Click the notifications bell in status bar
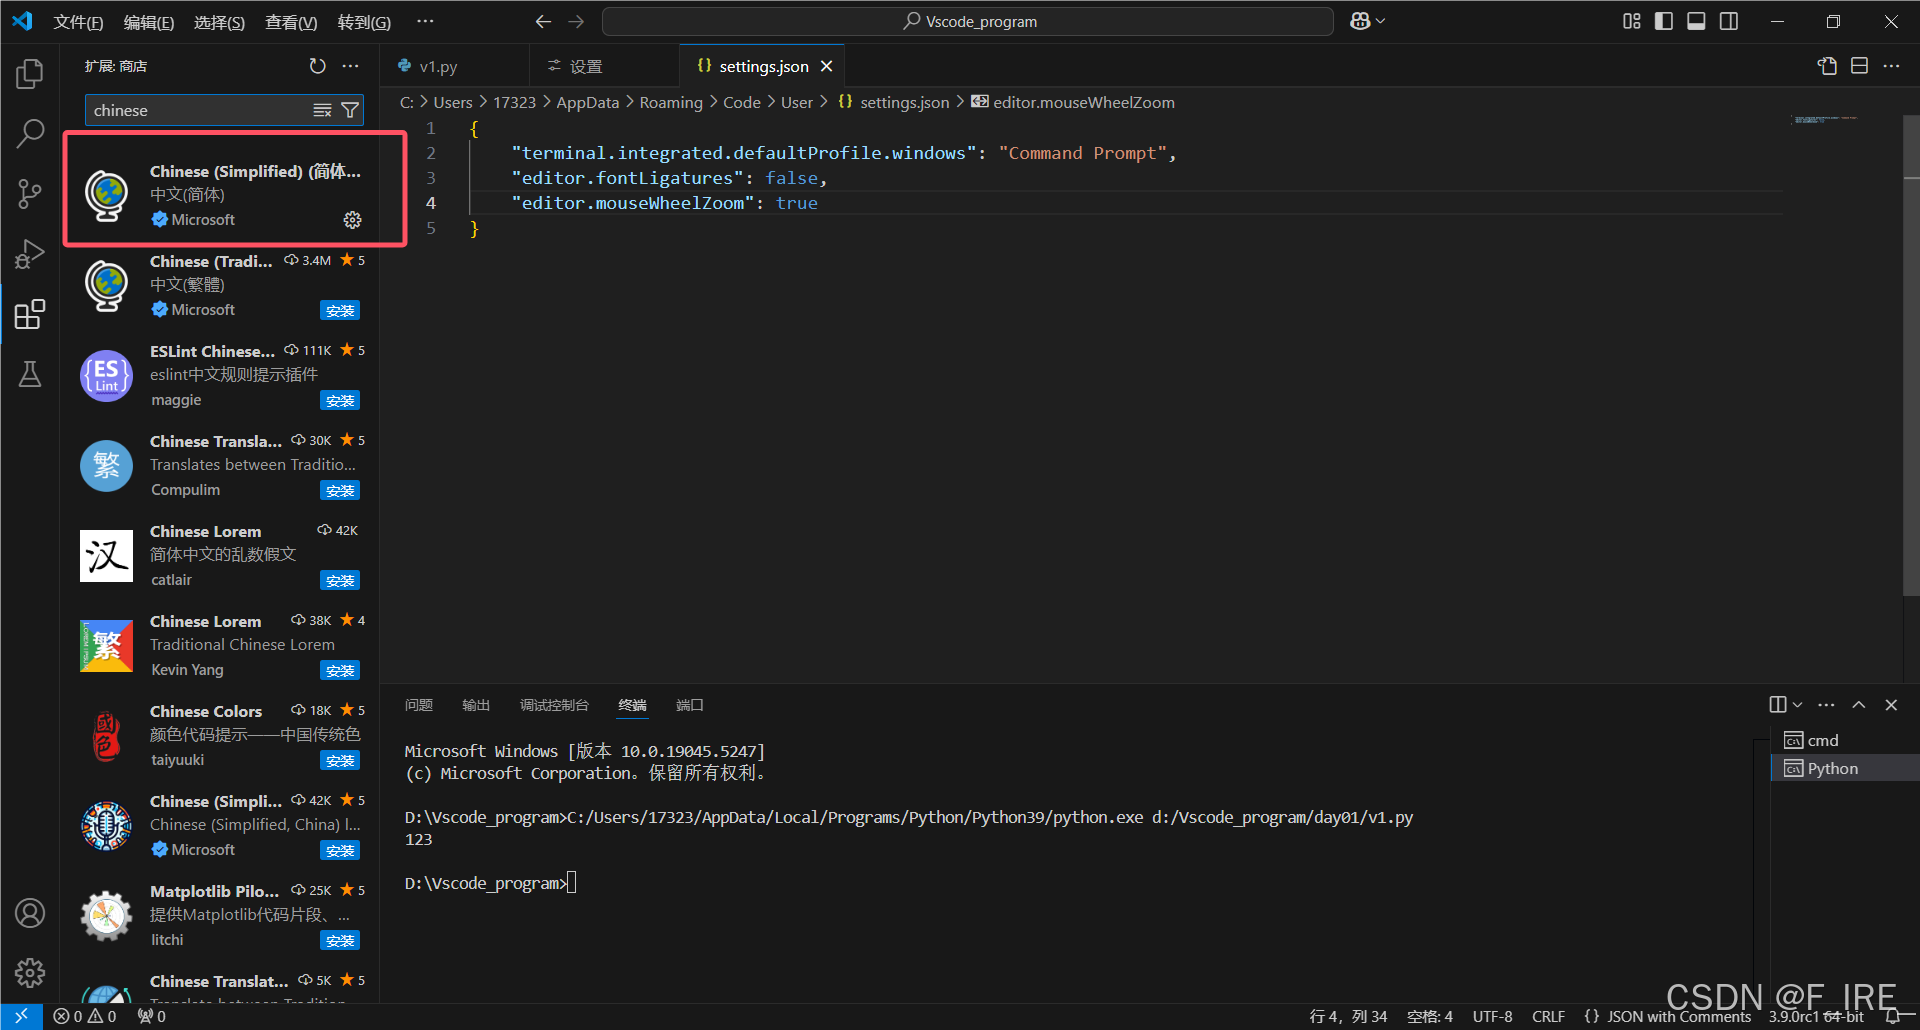Screen dimensions: 1920x1030 coord(1894,1016)
